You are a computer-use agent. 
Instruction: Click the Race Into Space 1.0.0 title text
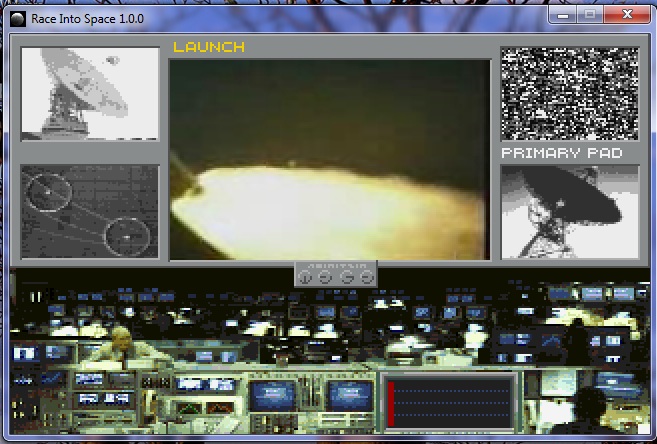tap(88, 19)
